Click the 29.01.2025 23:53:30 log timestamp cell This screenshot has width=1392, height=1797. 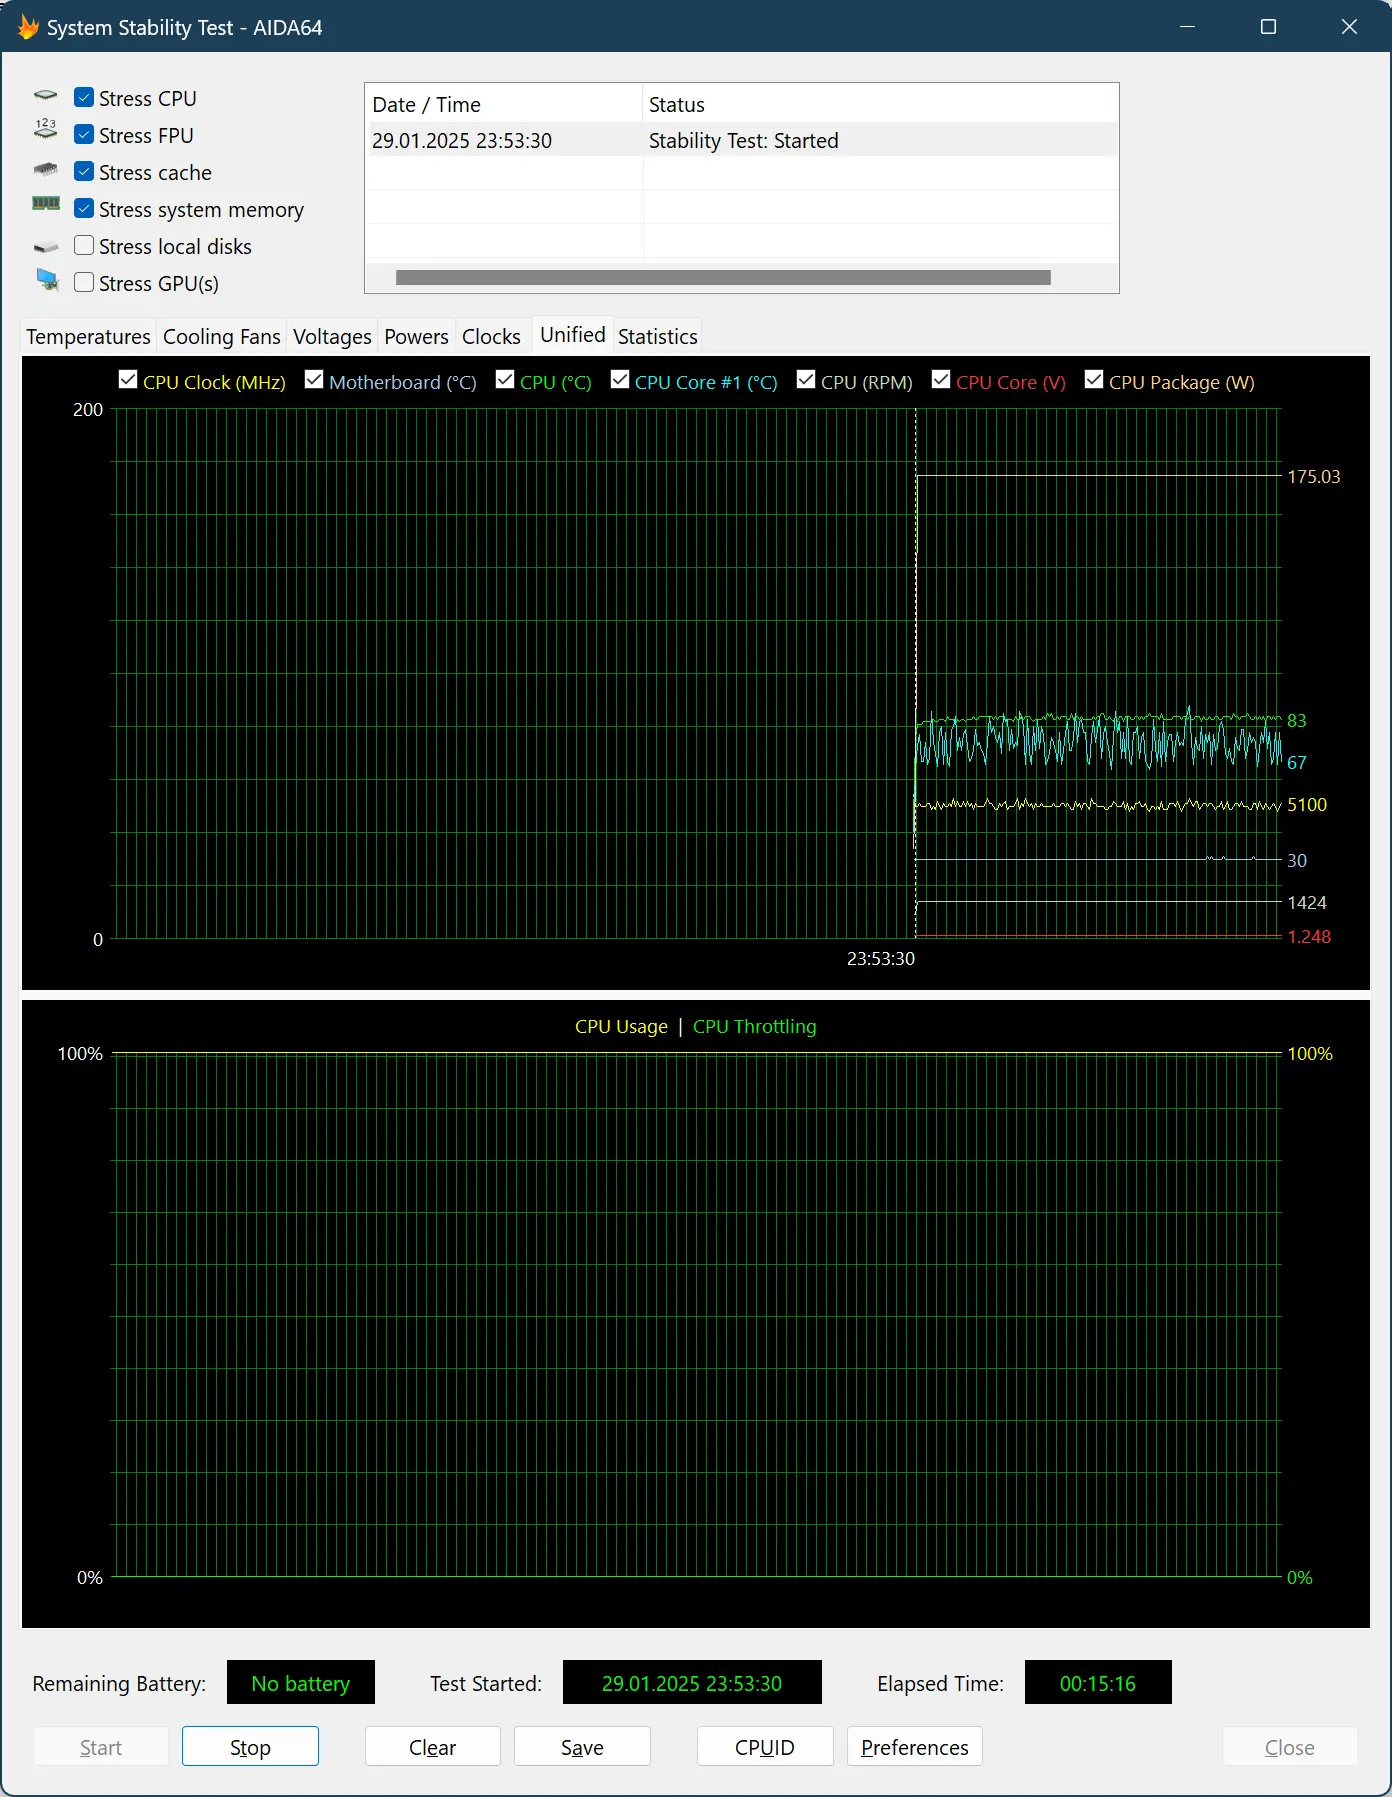point(462,141)
